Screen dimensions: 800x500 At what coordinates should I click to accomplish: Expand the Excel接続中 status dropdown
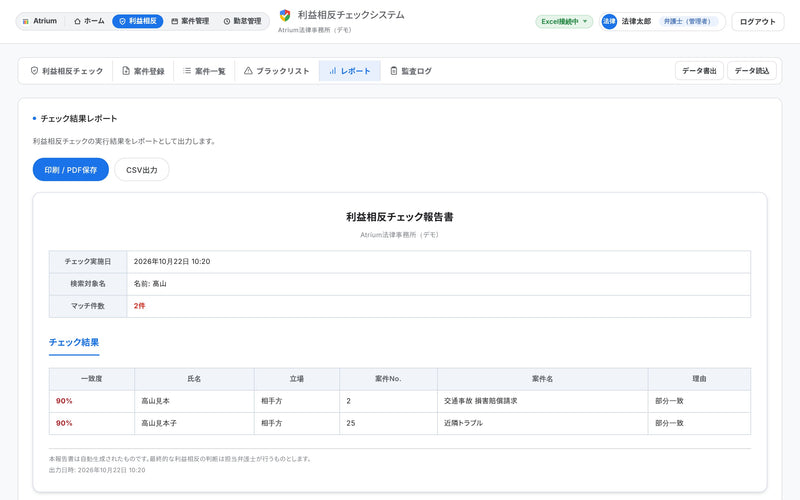click(x=564, y=21)
